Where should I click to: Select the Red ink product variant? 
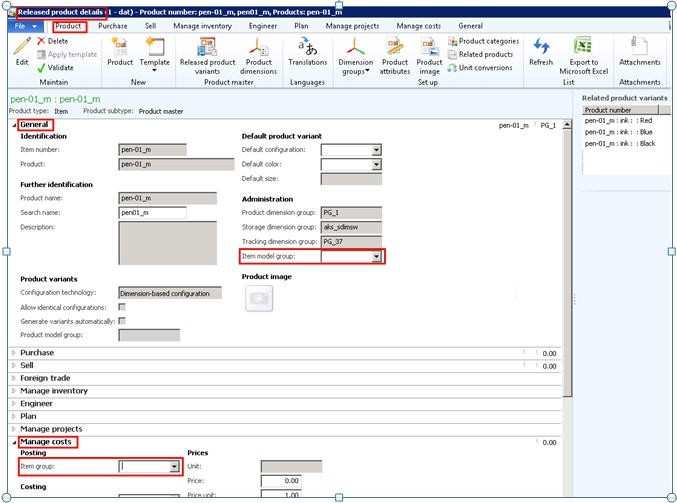[x=618, y=121]
